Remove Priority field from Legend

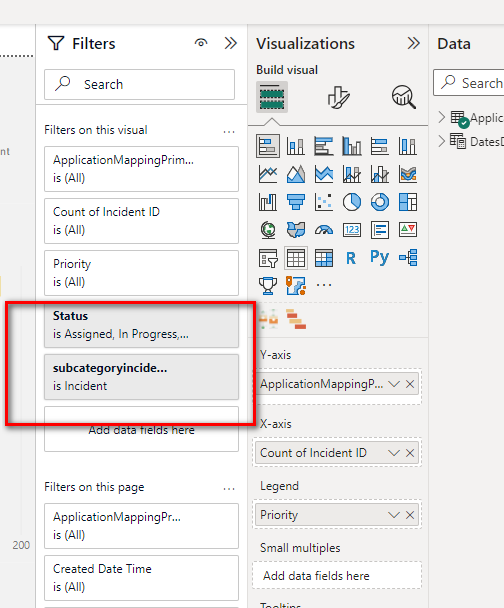coord(410,515)
